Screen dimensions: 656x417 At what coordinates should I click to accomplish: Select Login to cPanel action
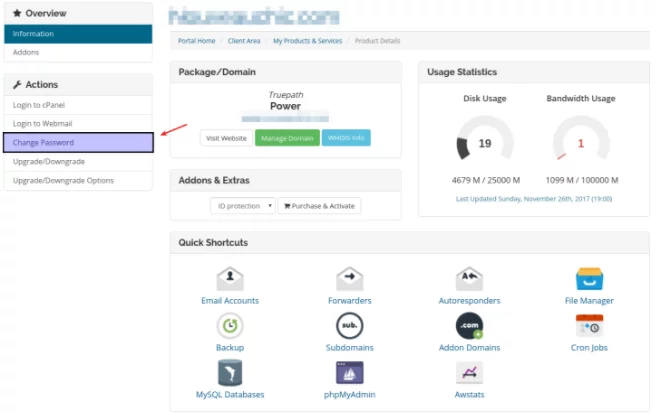tap(78, 105)
